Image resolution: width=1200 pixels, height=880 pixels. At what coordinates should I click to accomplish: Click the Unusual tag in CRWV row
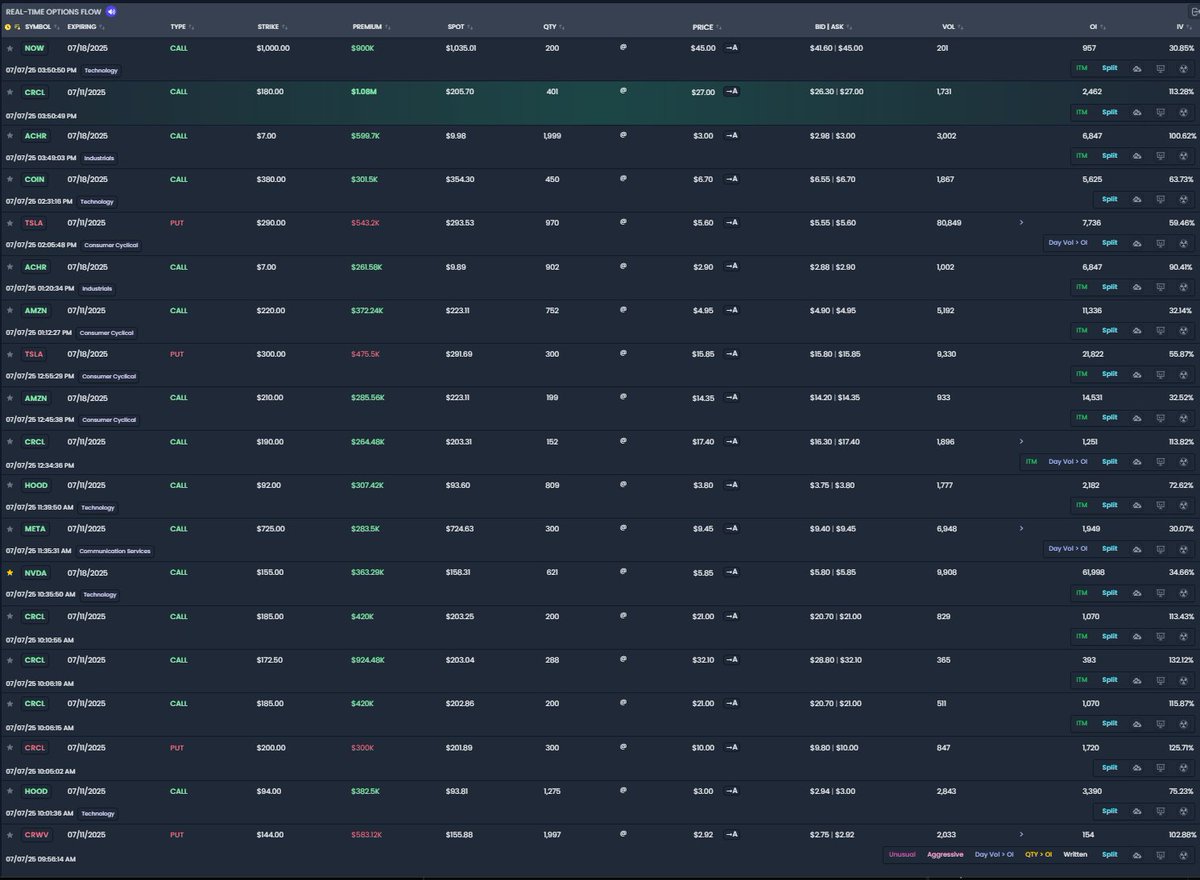coord(902,855)
